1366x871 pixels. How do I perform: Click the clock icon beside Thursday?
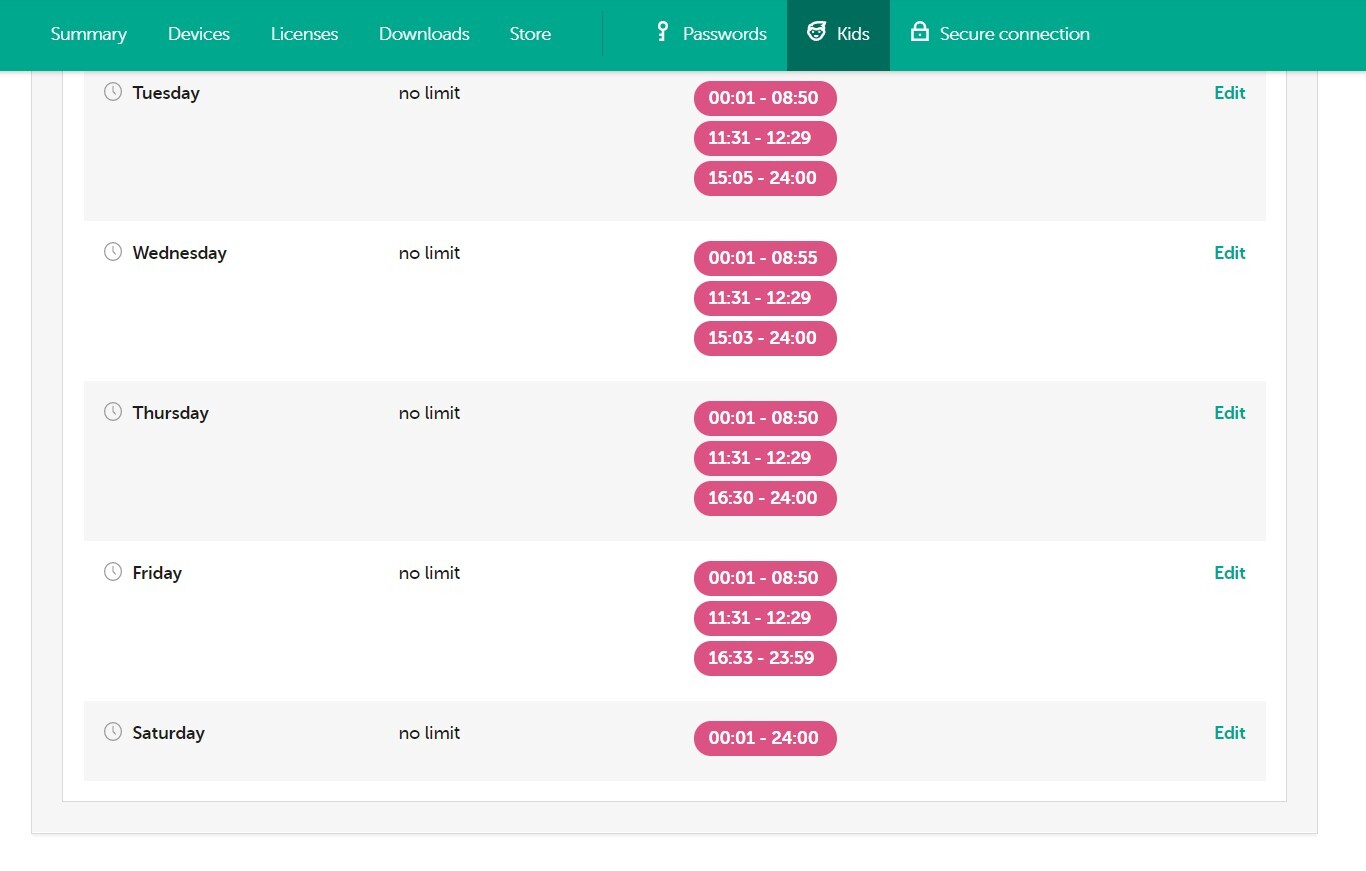[x=113, y=412]
